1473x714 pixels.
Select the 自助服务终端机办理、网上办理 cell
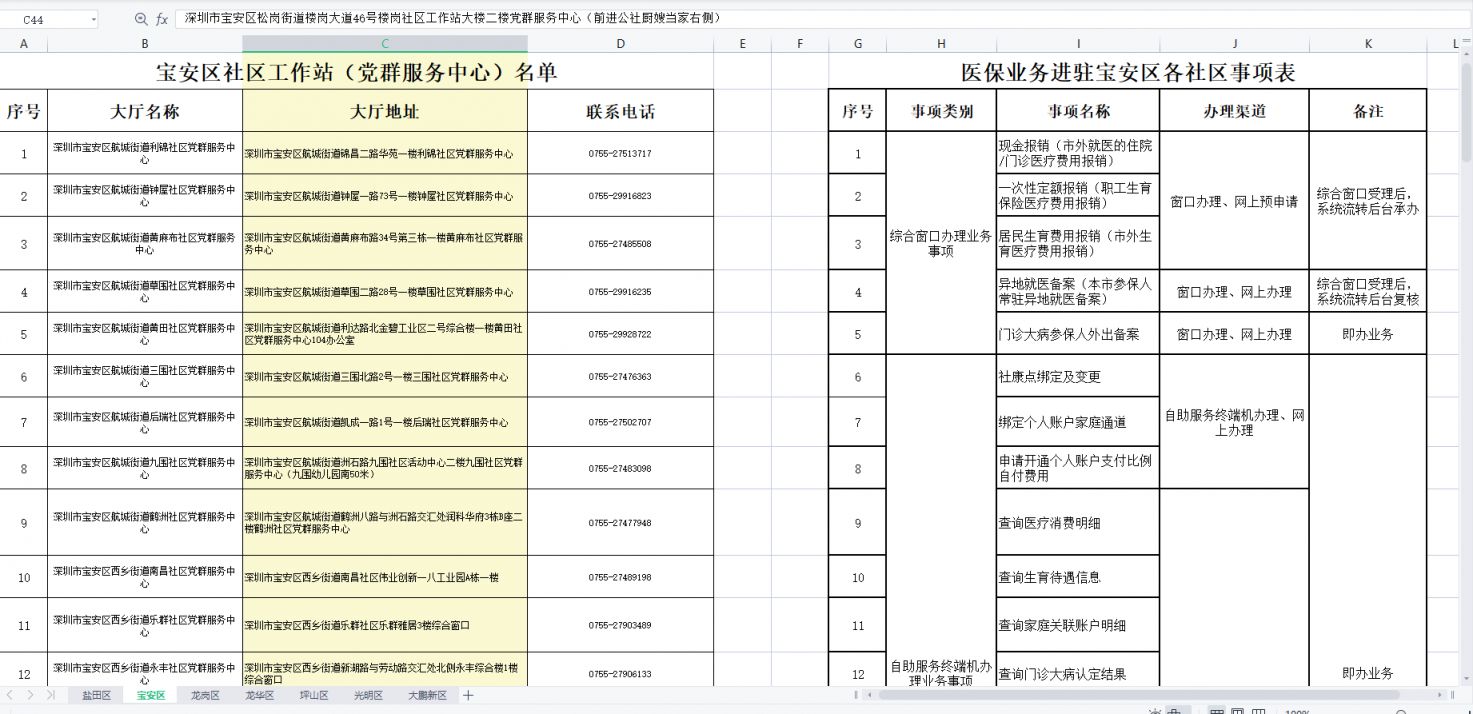click(x=1235, y=422)
